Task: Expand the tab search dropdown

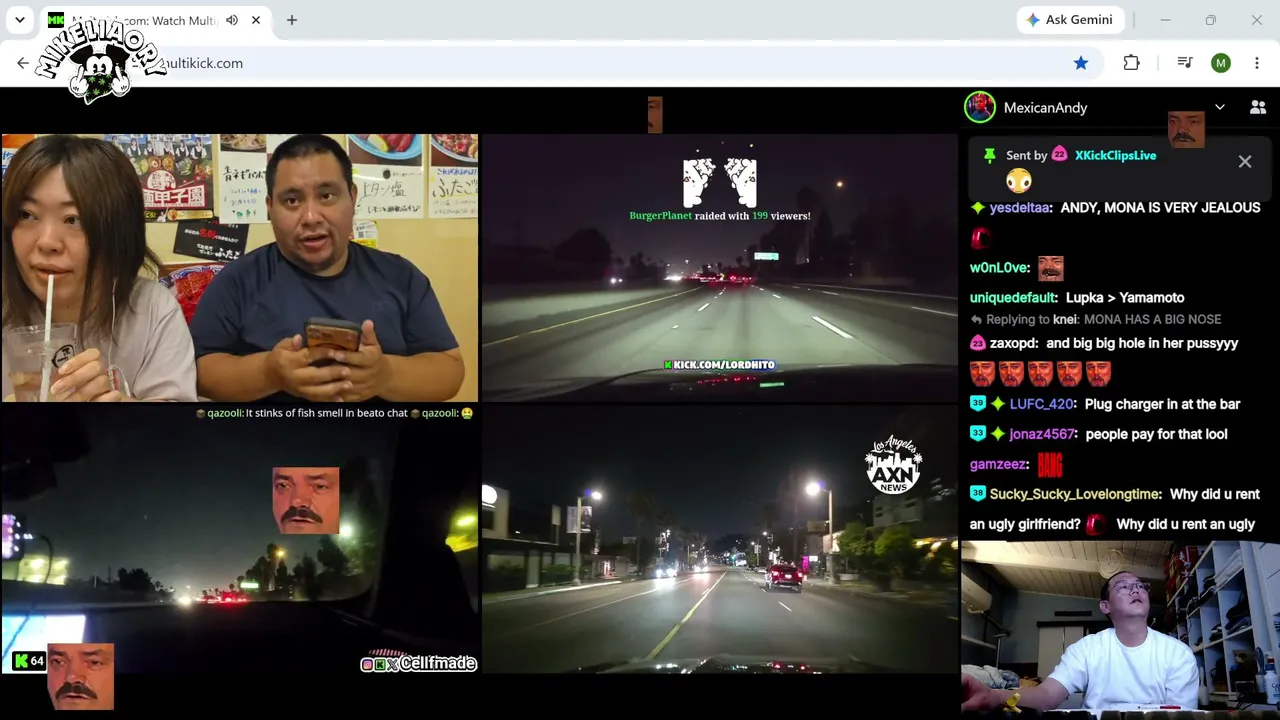Action: pyautogui.click(x=19, y=20)
